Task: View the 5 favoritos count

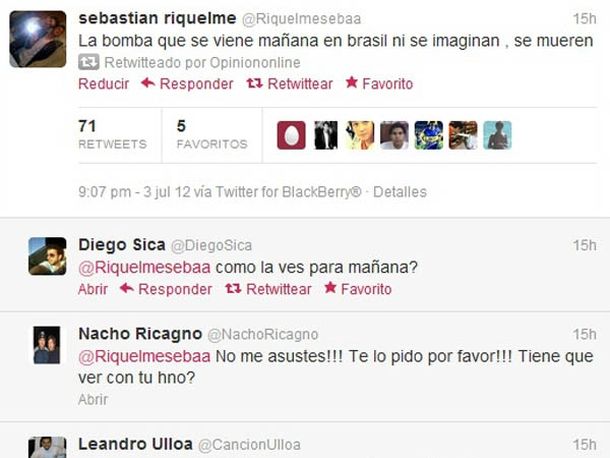Action: pos(212,135)
